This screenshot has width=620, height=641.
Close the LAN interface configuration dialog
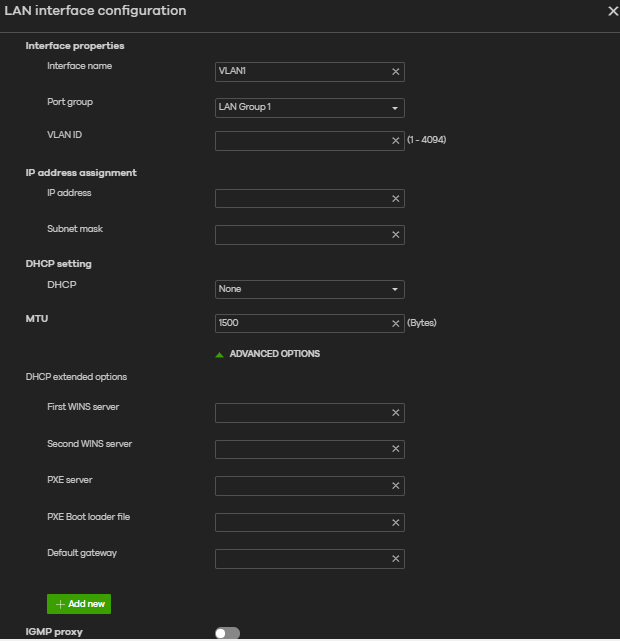pos(613,11)
